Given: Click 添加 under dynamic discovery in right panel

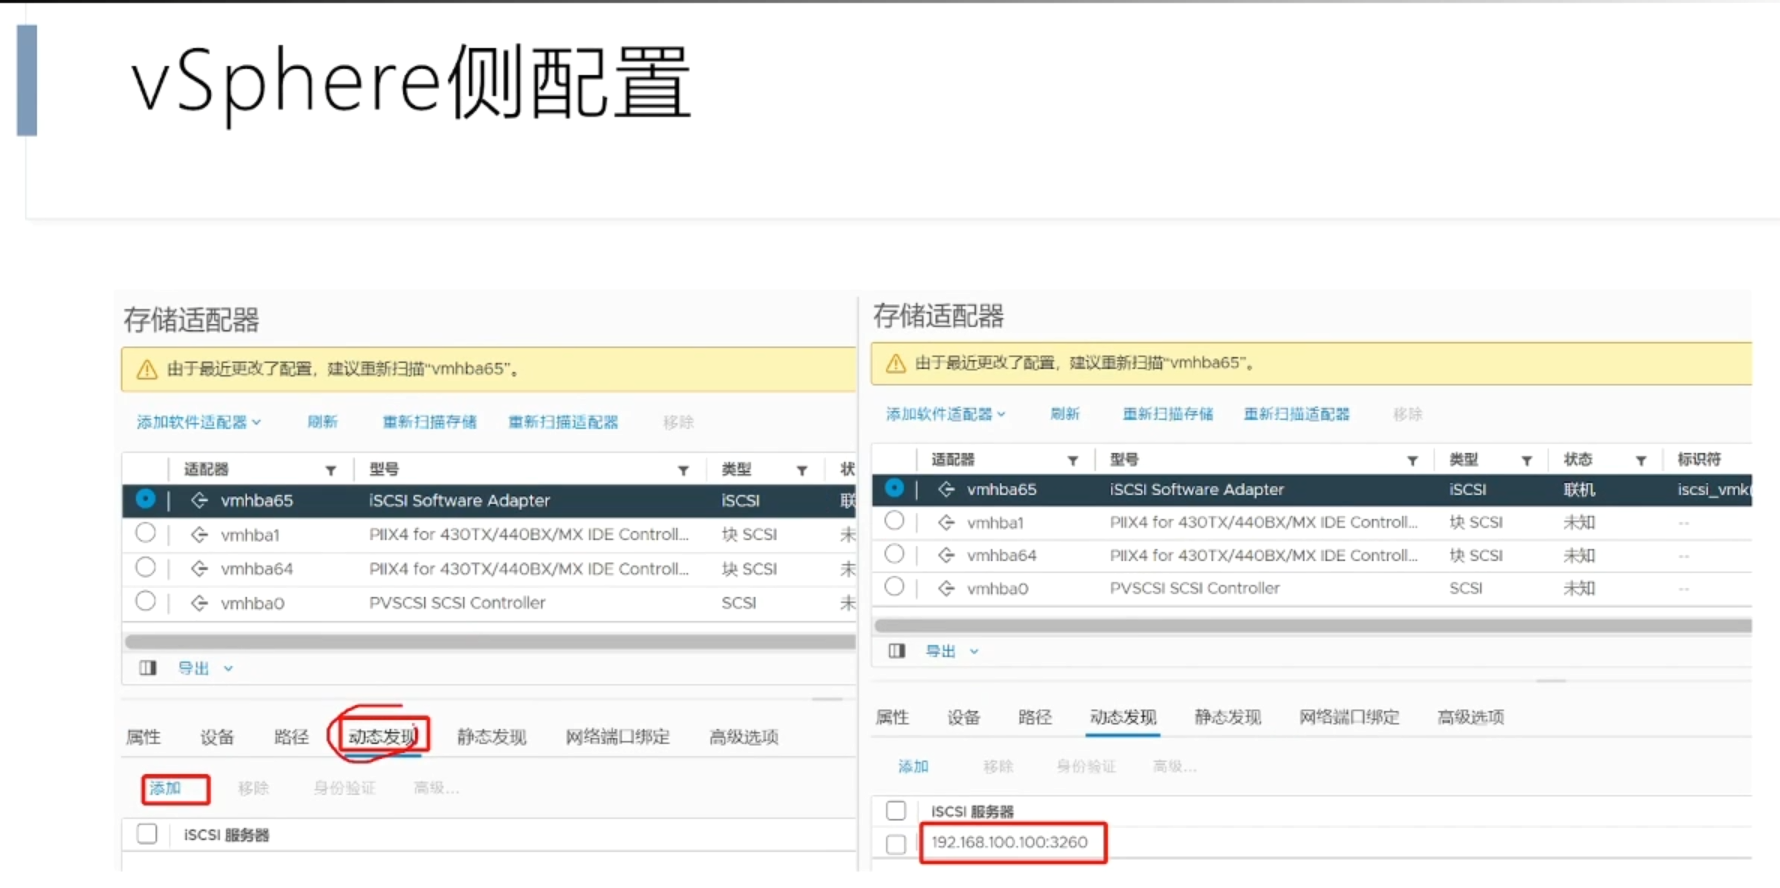Looking at the screenshot, I should click(913, 767).
